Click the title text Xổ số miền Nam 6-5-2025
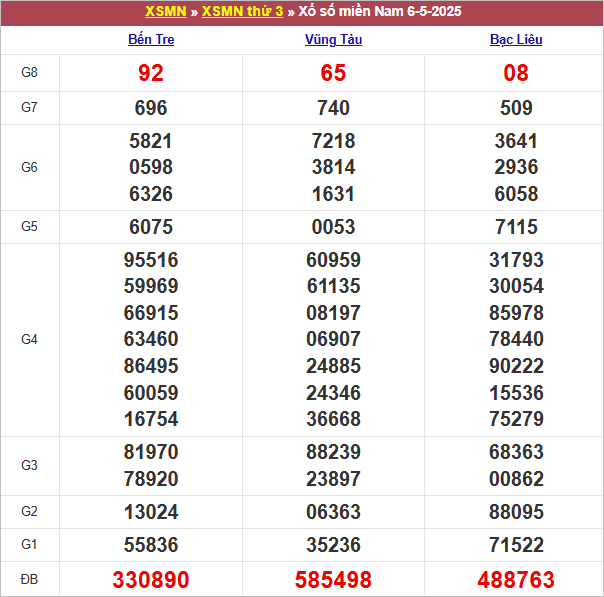The height and width of the screenshot is (597, 604). point(380,11)
